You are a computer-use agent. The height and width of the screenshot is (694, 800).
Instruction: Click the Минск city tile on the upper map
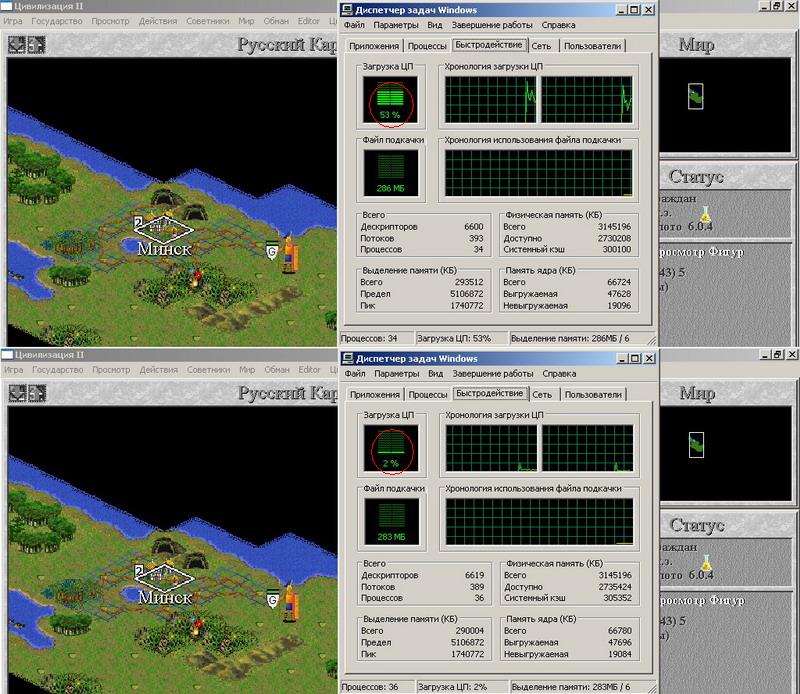click(163, 230)
